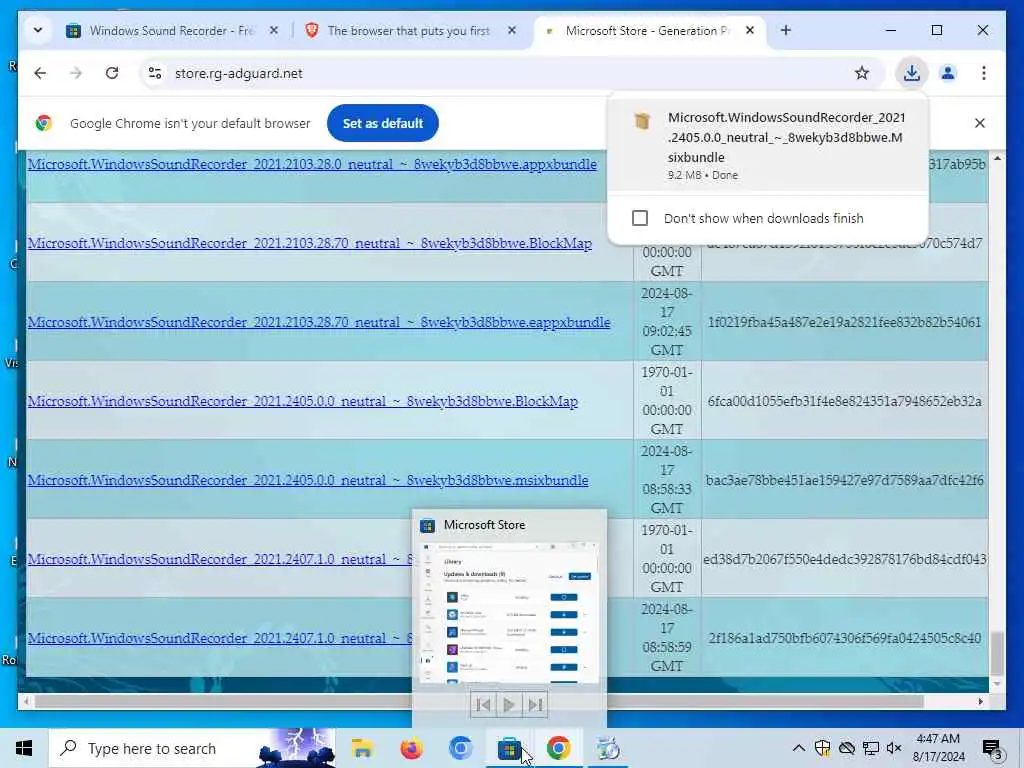1024x768 pixels.
Task: Open the notification center icon
Action: pos(992,748)
